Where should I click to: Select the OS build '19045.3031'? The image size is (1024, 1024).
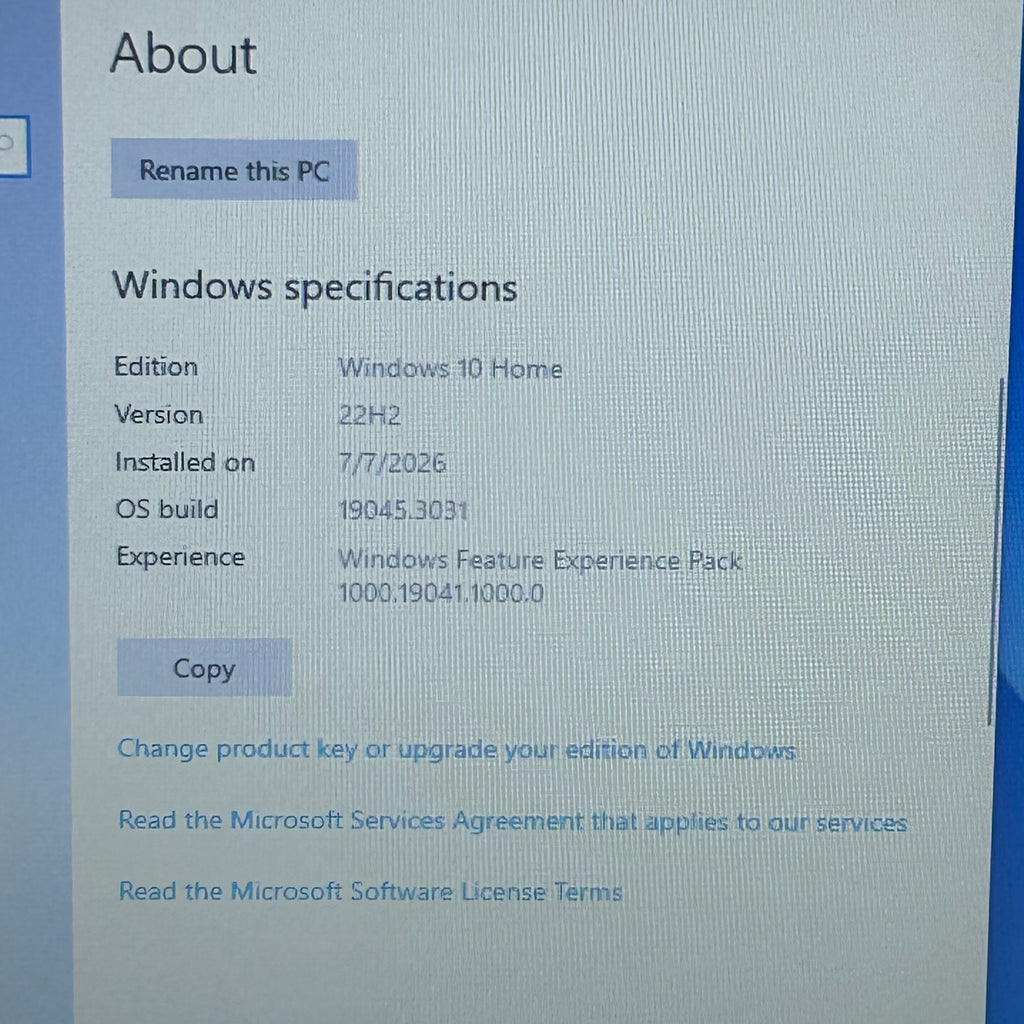pyautogui.click(x=403, y=510)
